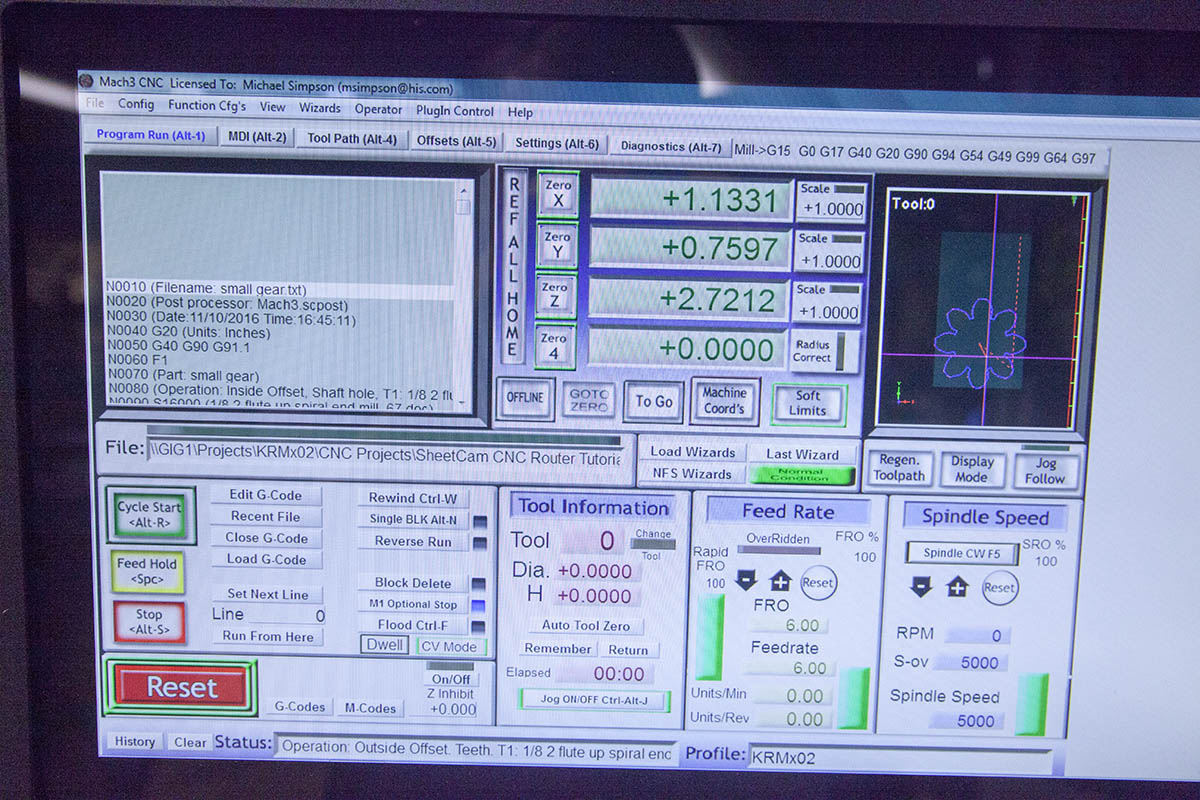Click Auto Tool Zero button

[x=586, y=625]
